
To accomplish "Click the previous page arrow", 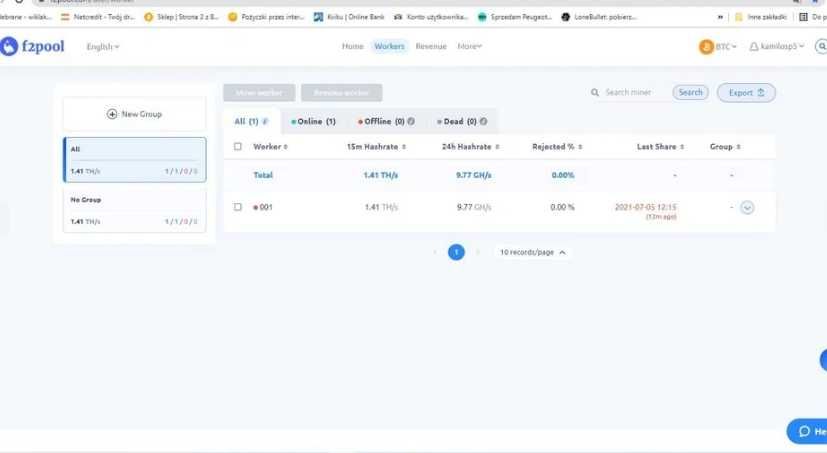I will [435, 252].
